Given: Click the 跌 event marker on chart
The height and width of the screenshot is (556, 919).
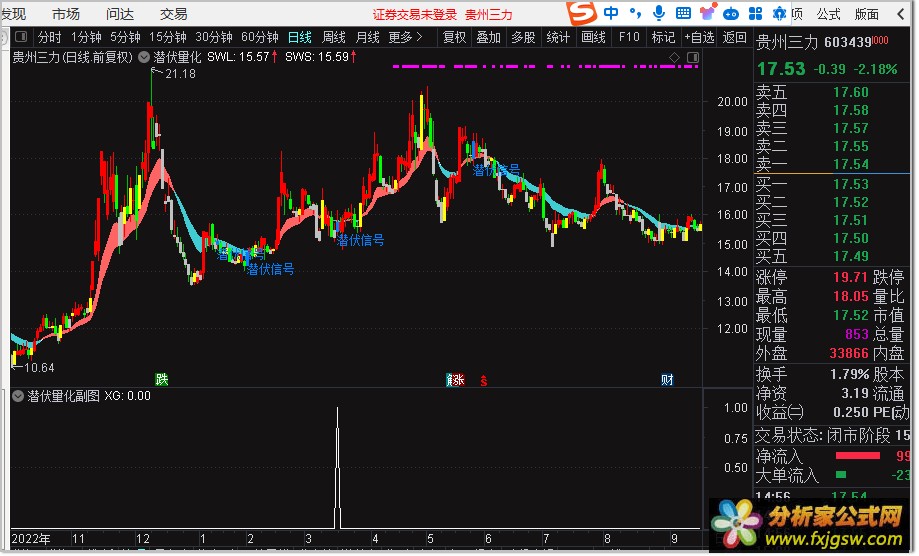Looking at the screenshot, I should (x=162, y=380).
